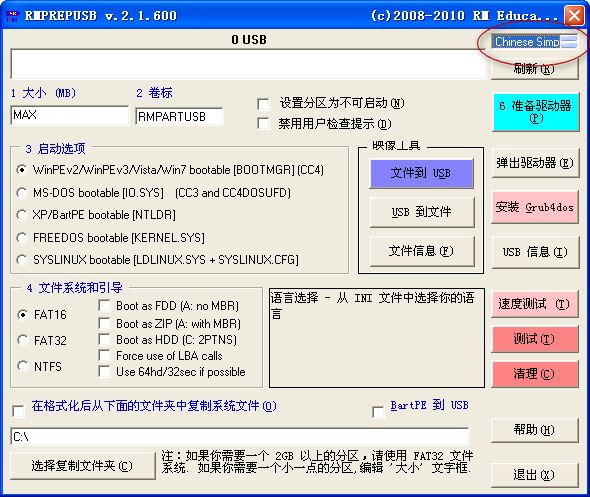This screenshot has width=590, height=497.
Task: Click the 语言选择 help text box
Action: tap(377, 338)
